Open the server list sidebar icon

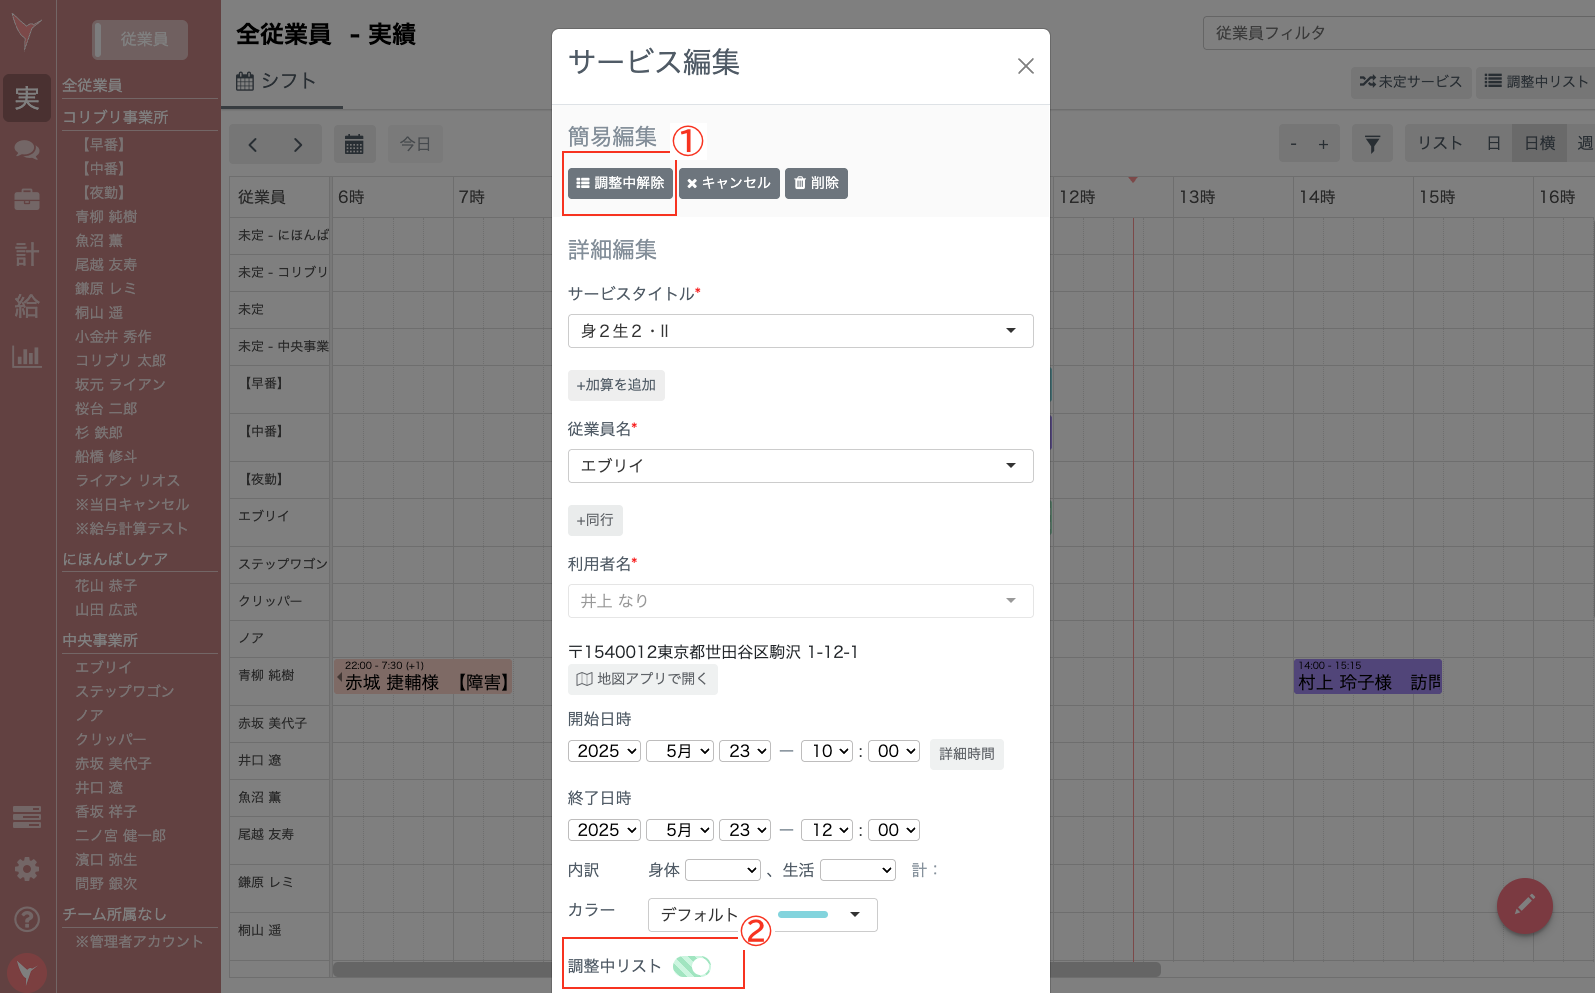27,817
